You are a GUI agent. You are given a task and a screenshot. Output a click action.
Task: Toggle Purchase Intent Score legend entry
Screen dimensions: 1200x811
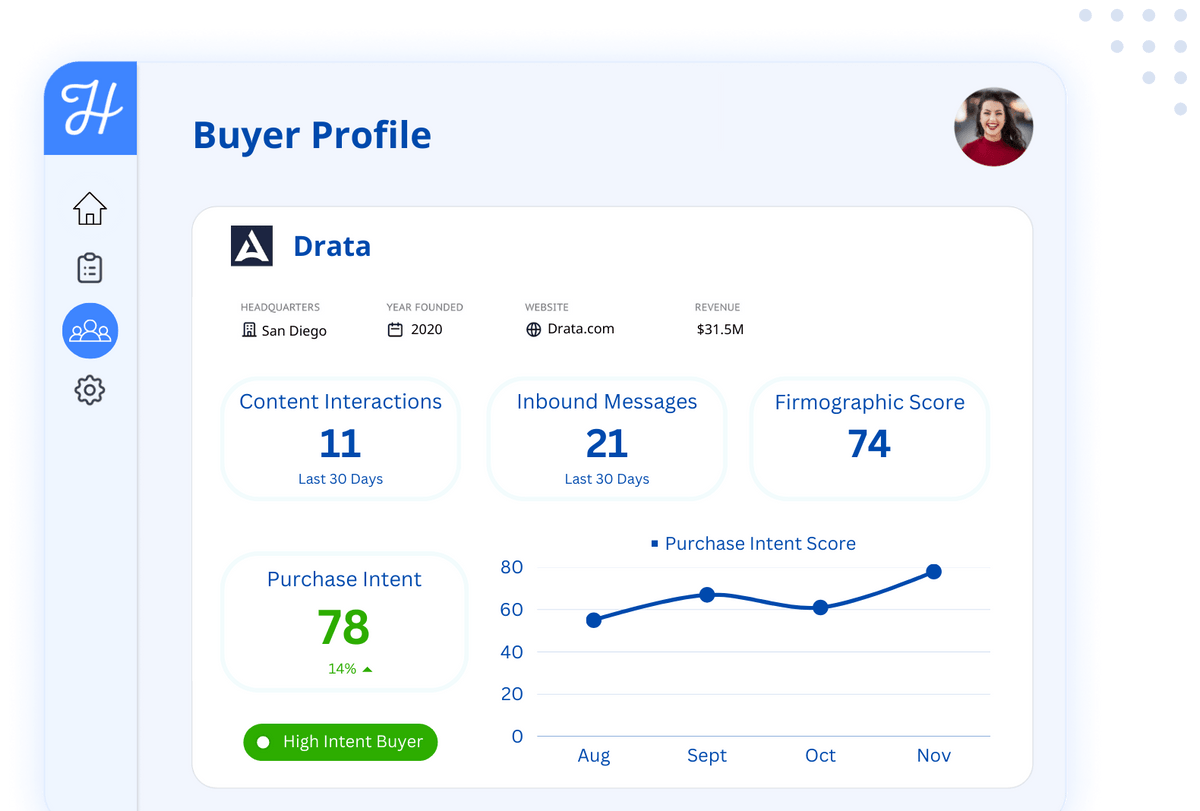pos(753,544)
